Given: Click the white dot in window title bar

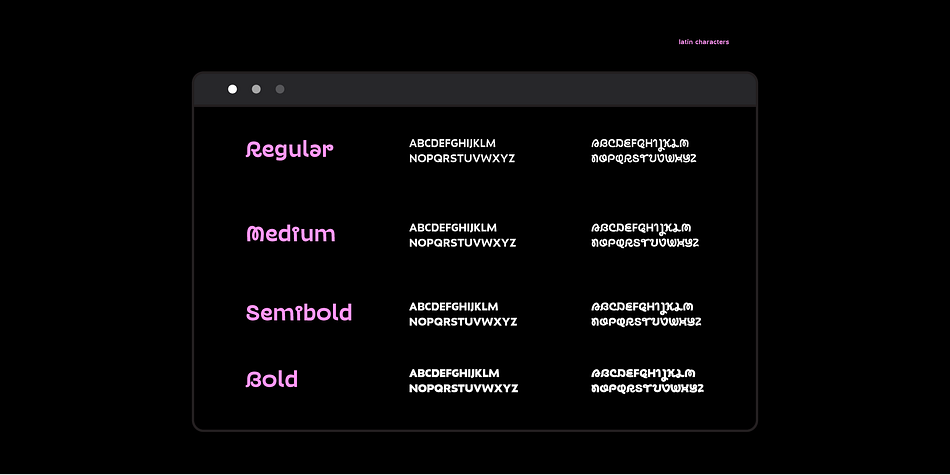Looking at the screenshot, I should tap(232, 89).
